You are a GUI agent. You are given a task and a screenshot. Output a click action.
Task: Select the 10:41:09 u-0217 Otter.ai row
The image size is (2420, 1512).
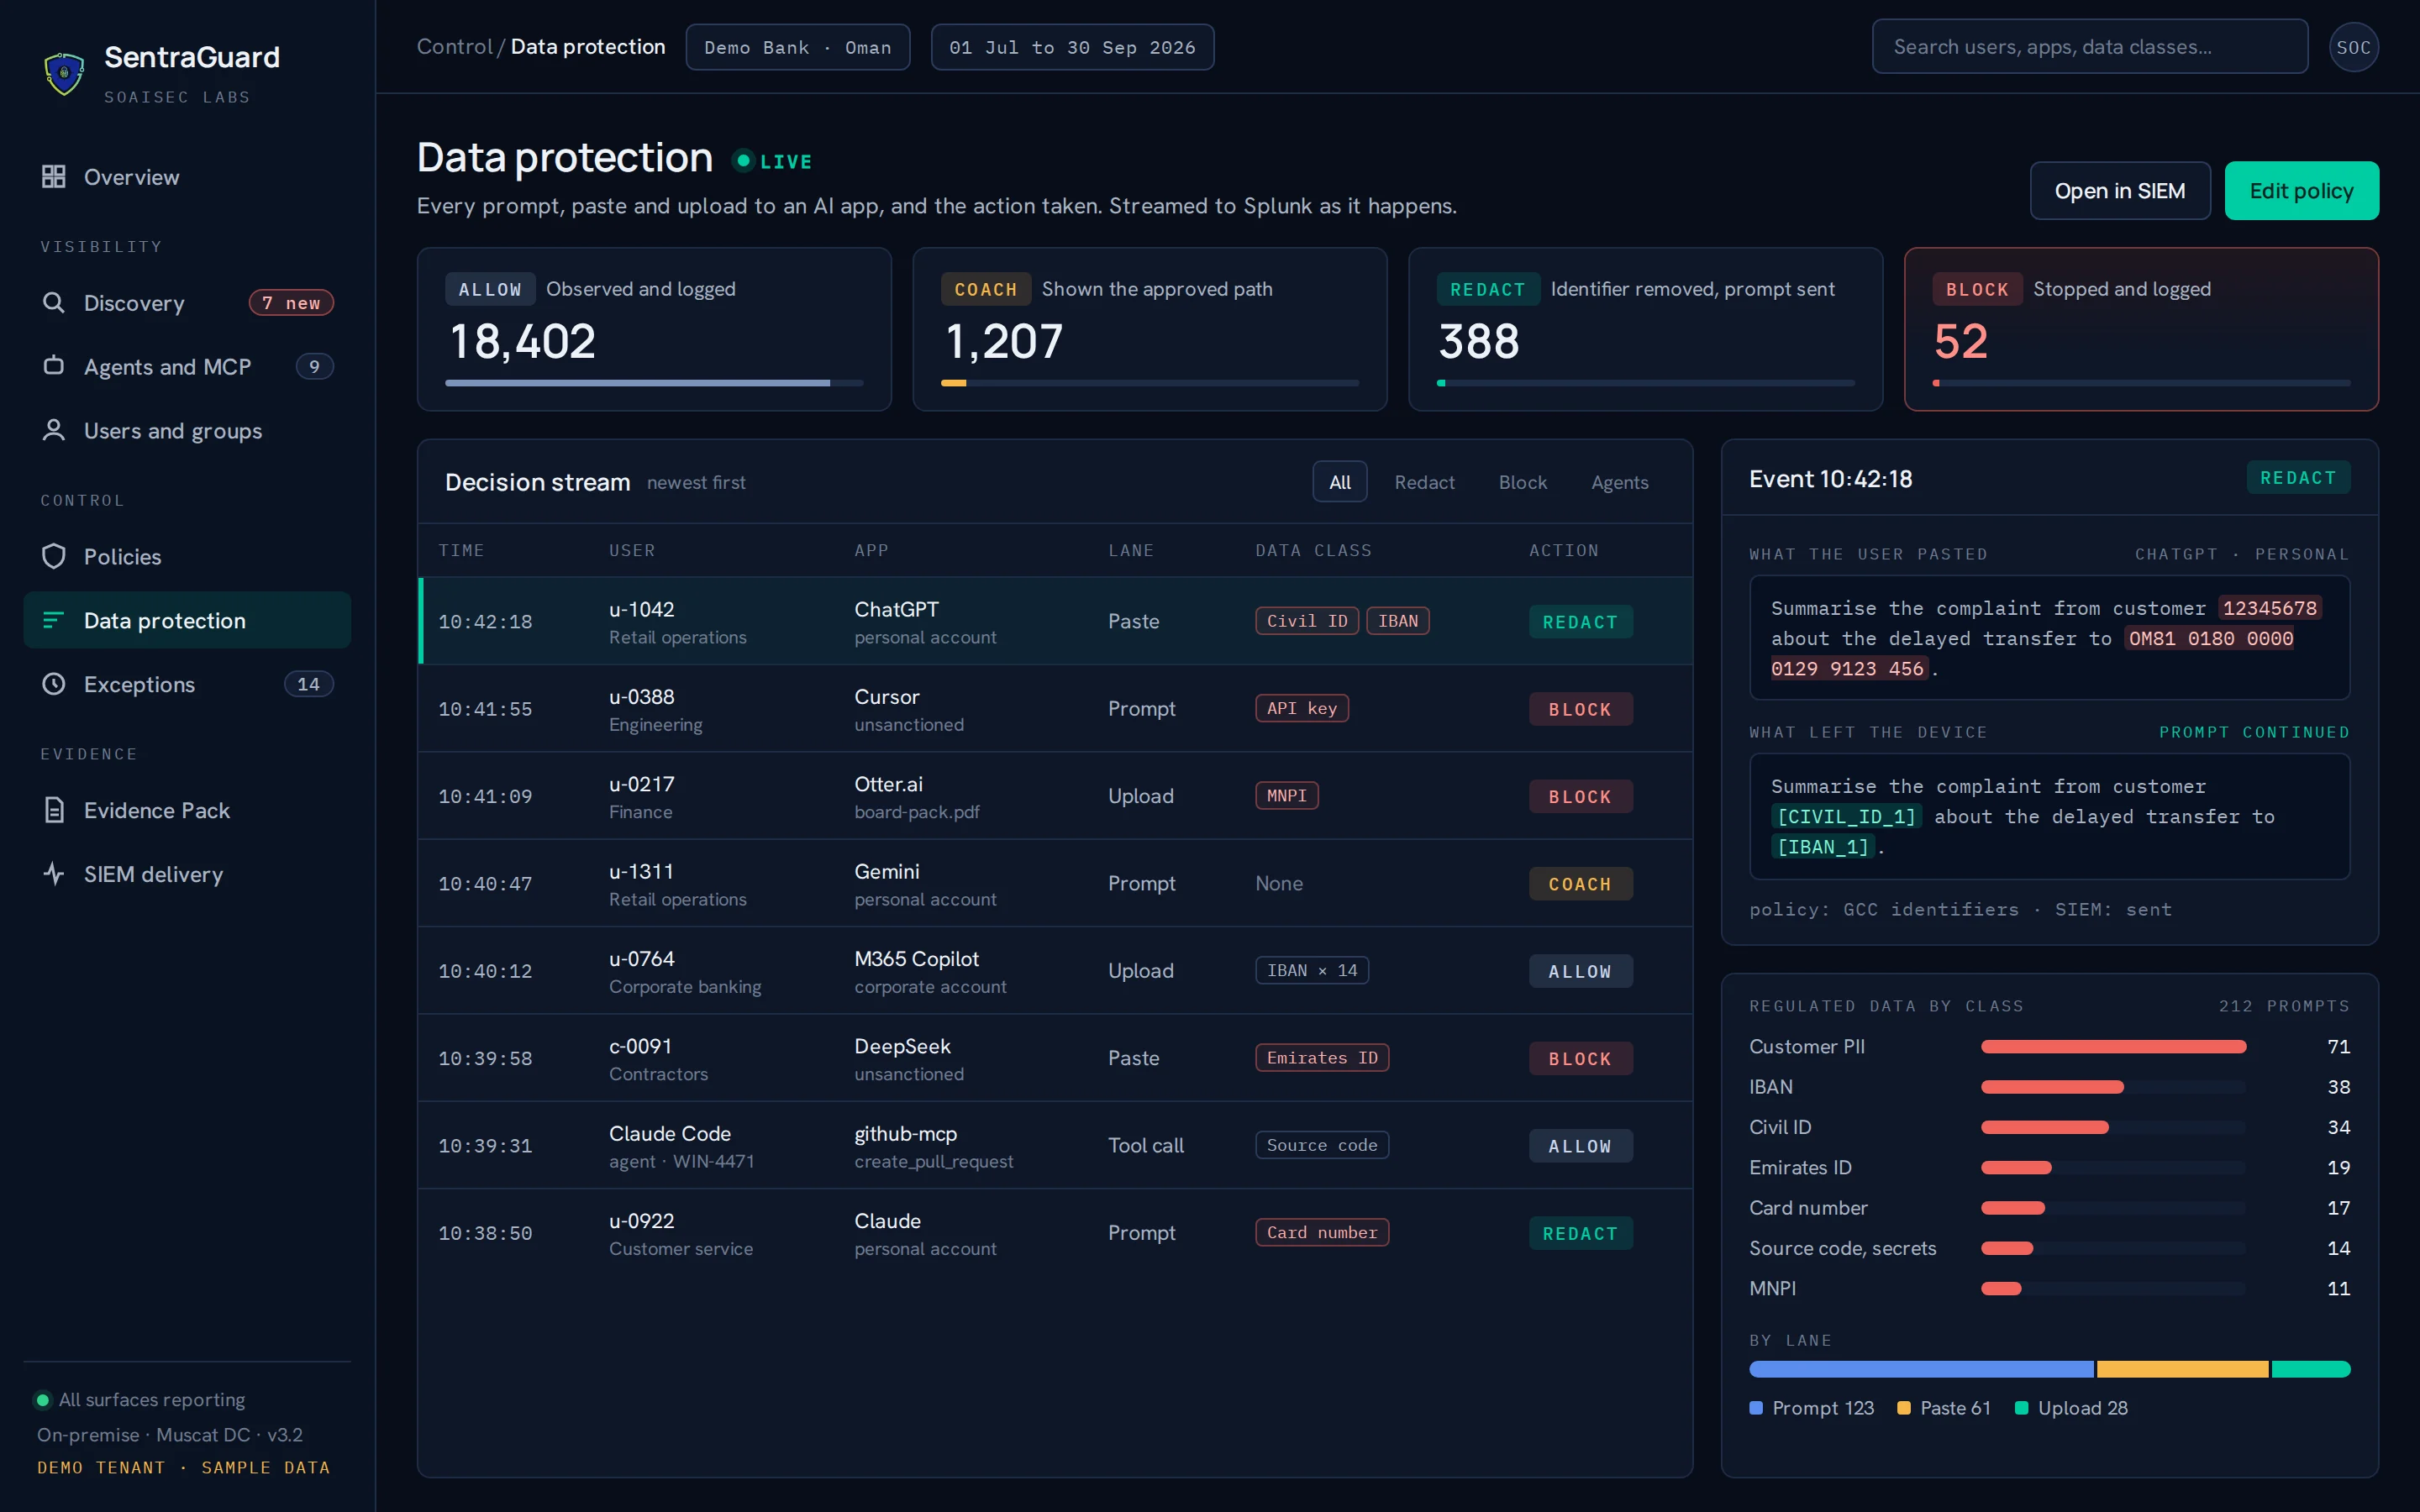click(1055, 796)
